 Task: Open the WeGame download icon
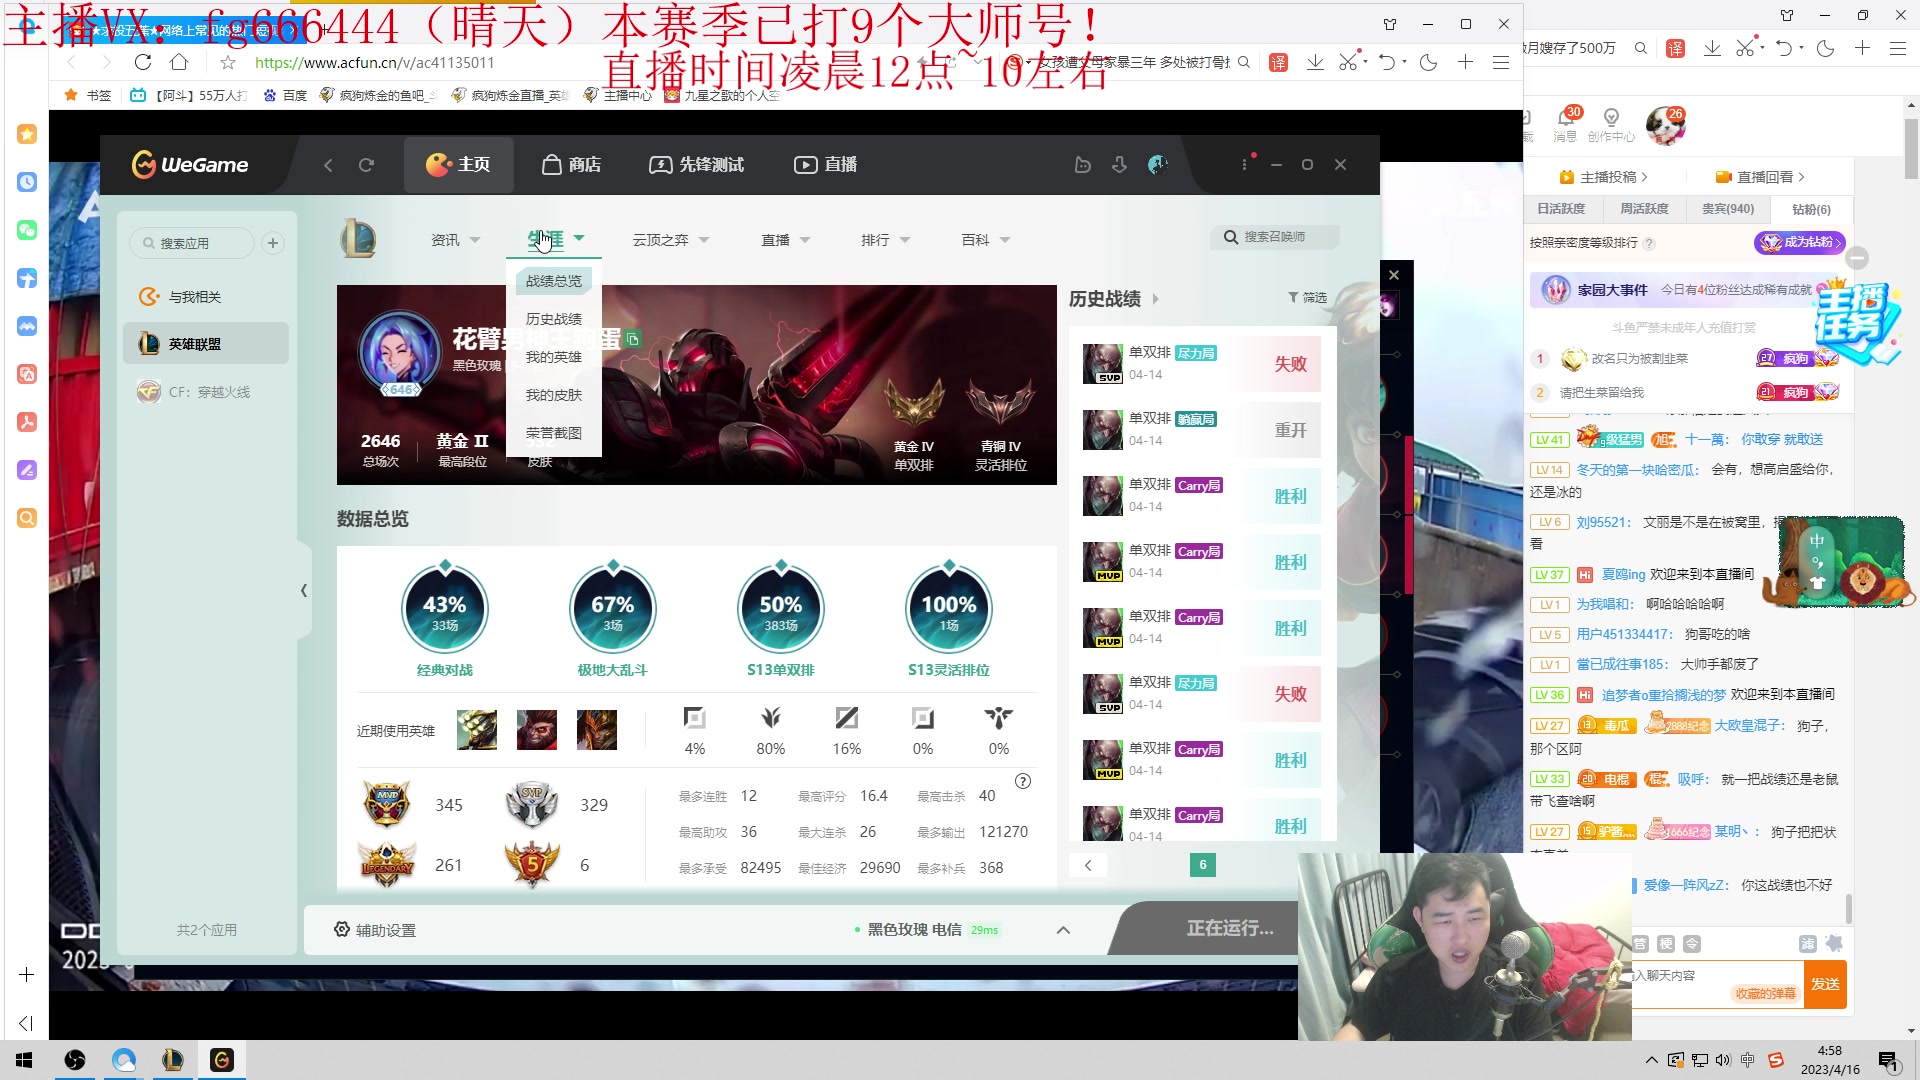point(1119,165)
